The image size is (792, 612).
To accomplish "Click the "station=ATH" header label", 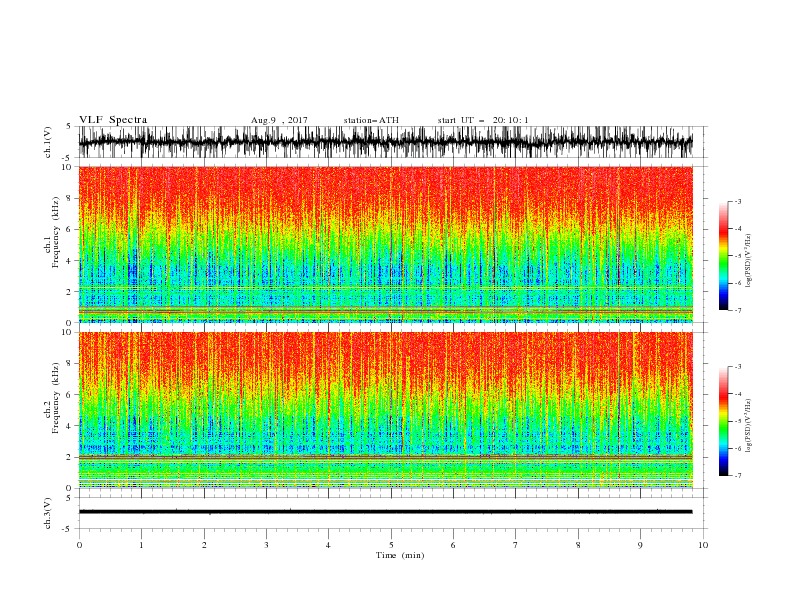I will [371, 120].
